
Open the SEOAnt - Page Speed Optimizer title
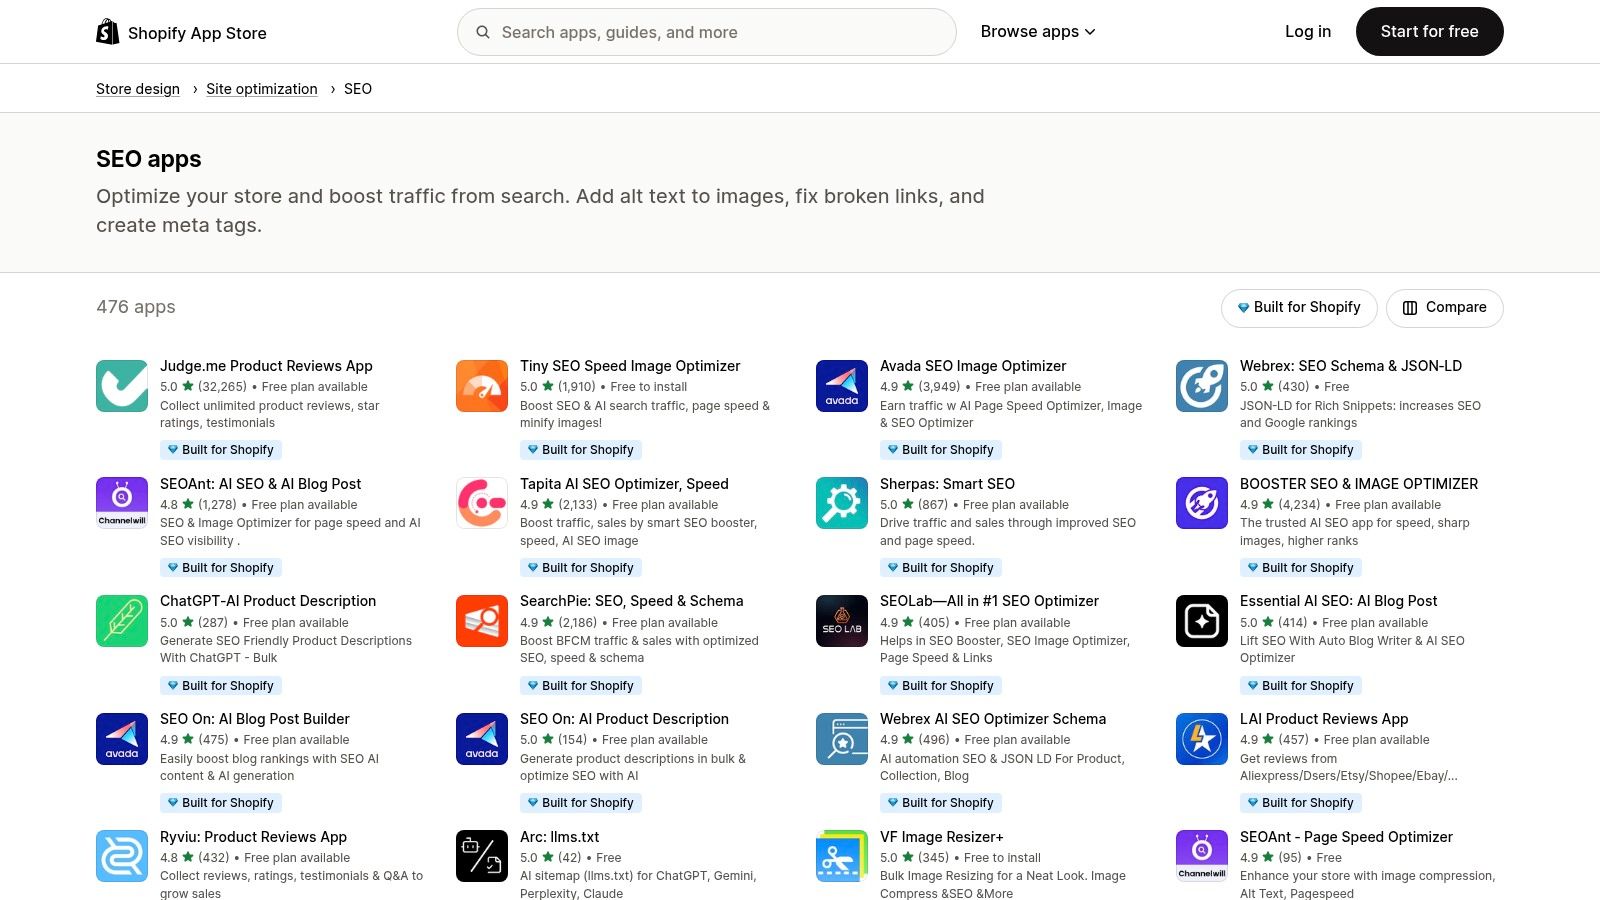(1346, 837)
